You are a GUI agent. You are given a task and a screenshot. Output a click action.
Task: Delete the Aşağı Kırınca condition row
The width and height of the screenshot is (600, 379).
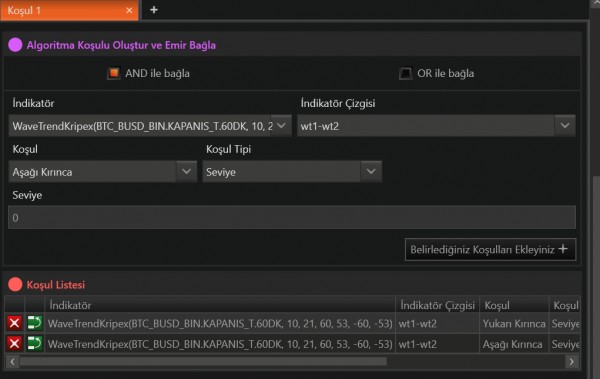pyautogui.click(x=15, y=343)
